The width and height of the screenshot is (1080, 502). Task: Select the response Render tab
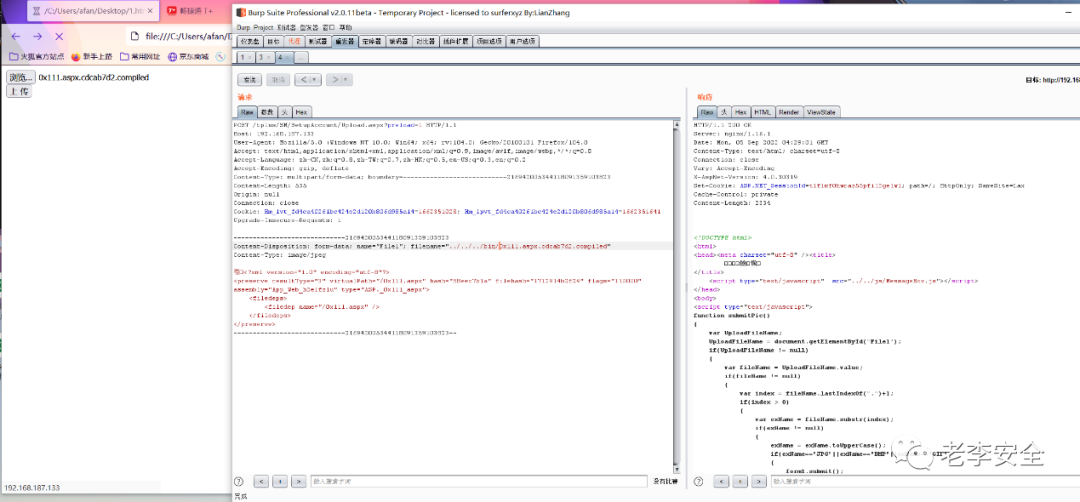click(x=789, y=112)
